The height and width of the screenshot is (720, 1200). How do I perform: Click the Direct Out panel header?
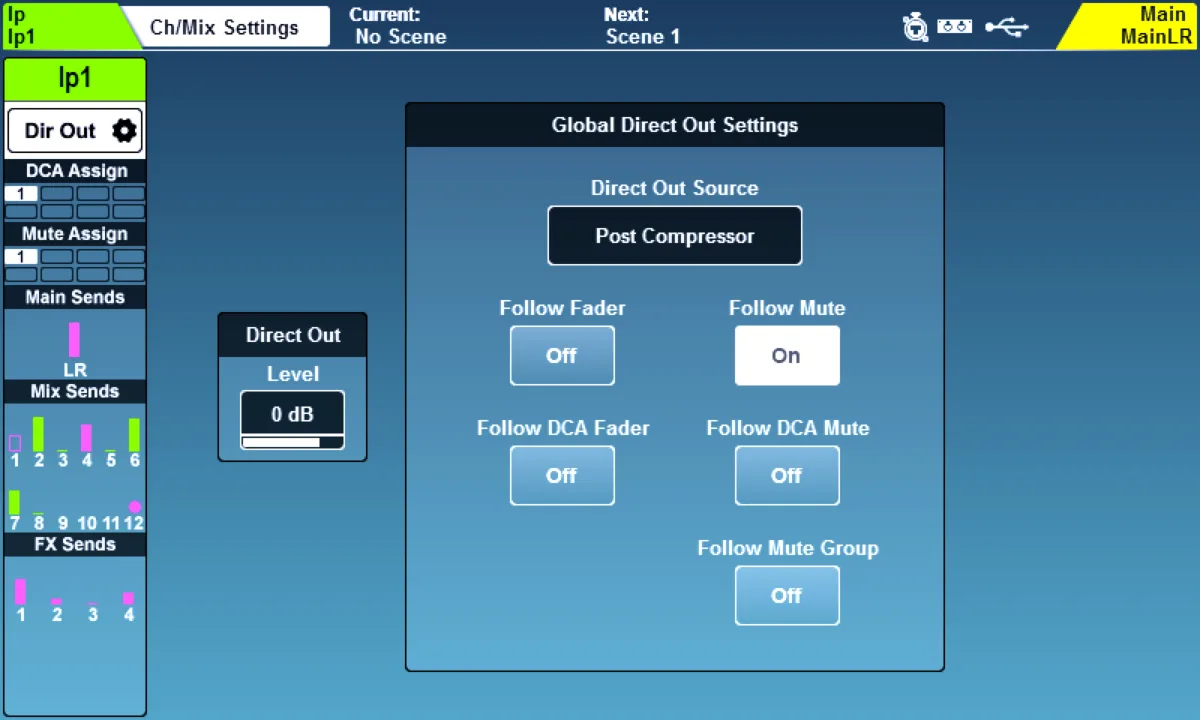[293, 335]
